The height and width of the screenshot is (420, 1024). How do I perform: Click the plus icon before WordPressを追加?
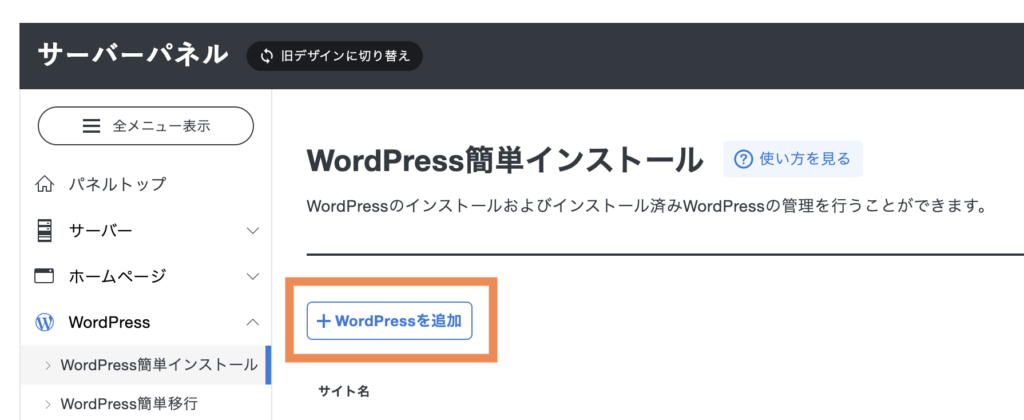pos(323,321)
